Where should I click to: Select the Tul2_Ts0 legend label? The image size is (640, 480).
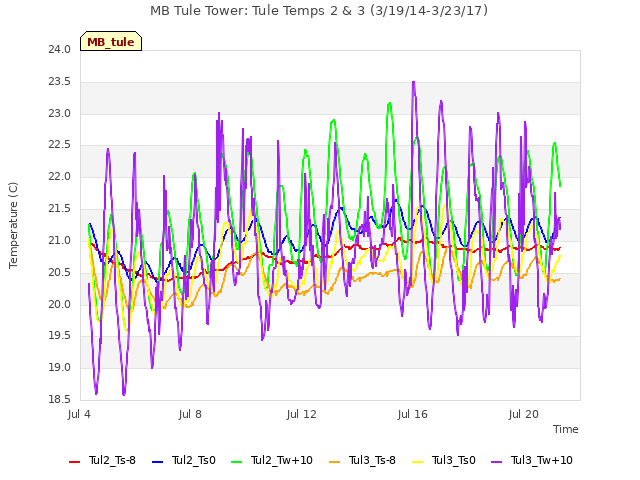click(193, 460)
